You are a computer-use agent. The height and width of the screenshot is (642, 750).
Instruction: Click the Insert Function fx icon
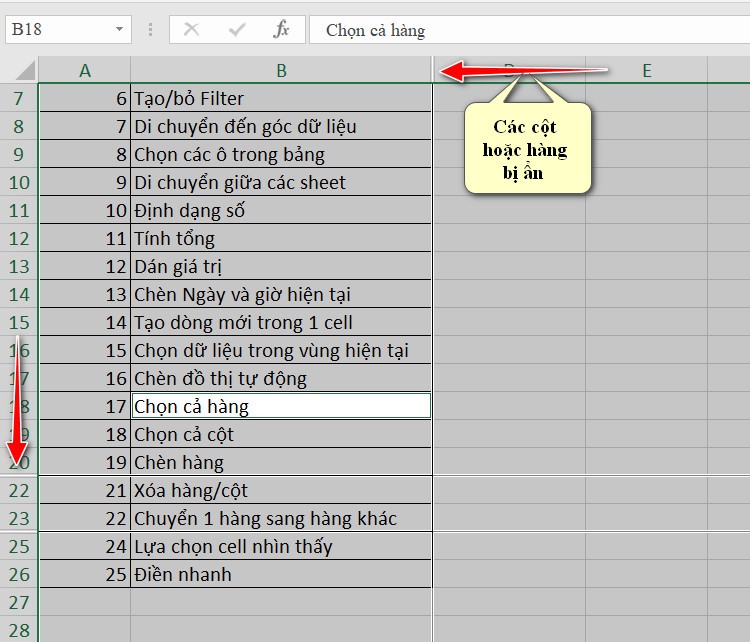(281, 30)
